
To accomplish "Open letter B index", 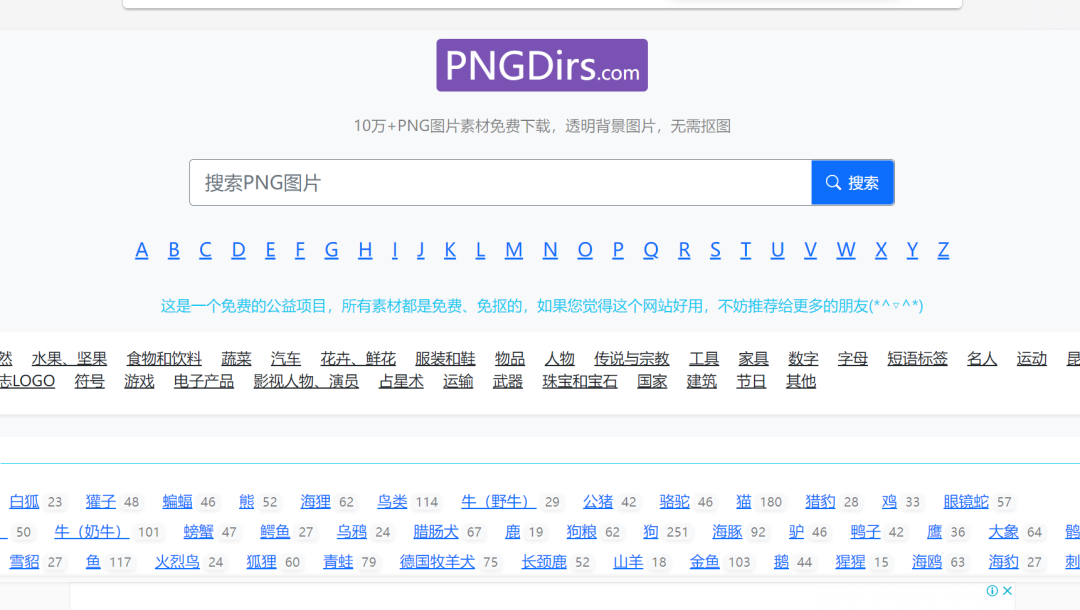I will point(174,250).
